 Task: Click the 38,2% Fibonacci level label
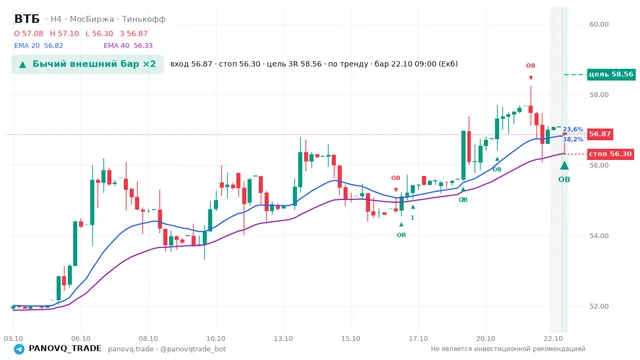573,139
